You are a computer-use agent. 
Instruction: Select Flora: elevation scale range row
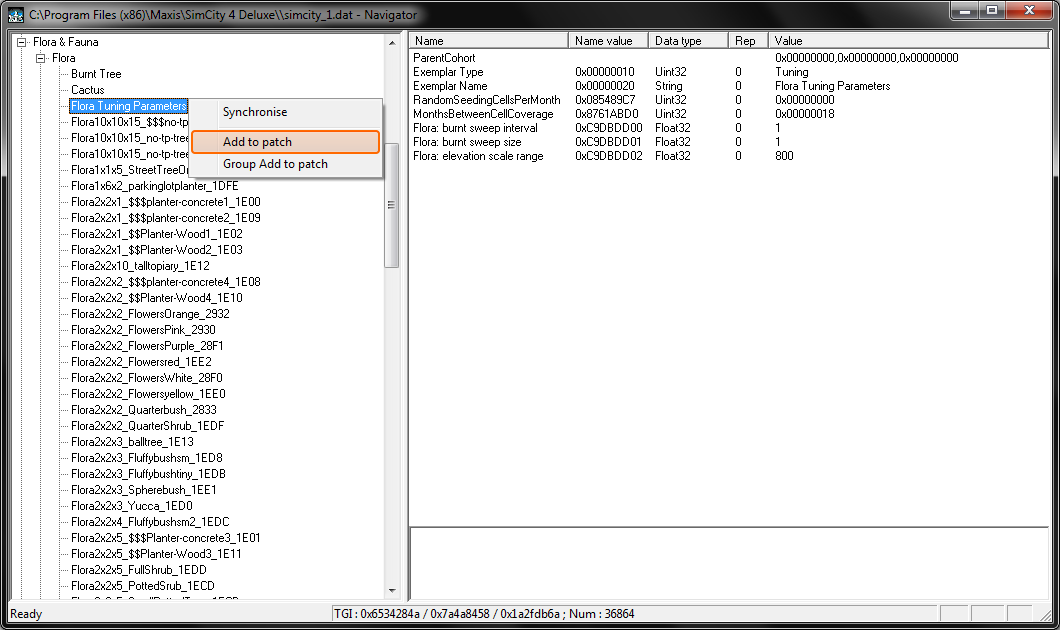[x=729, y=156]
